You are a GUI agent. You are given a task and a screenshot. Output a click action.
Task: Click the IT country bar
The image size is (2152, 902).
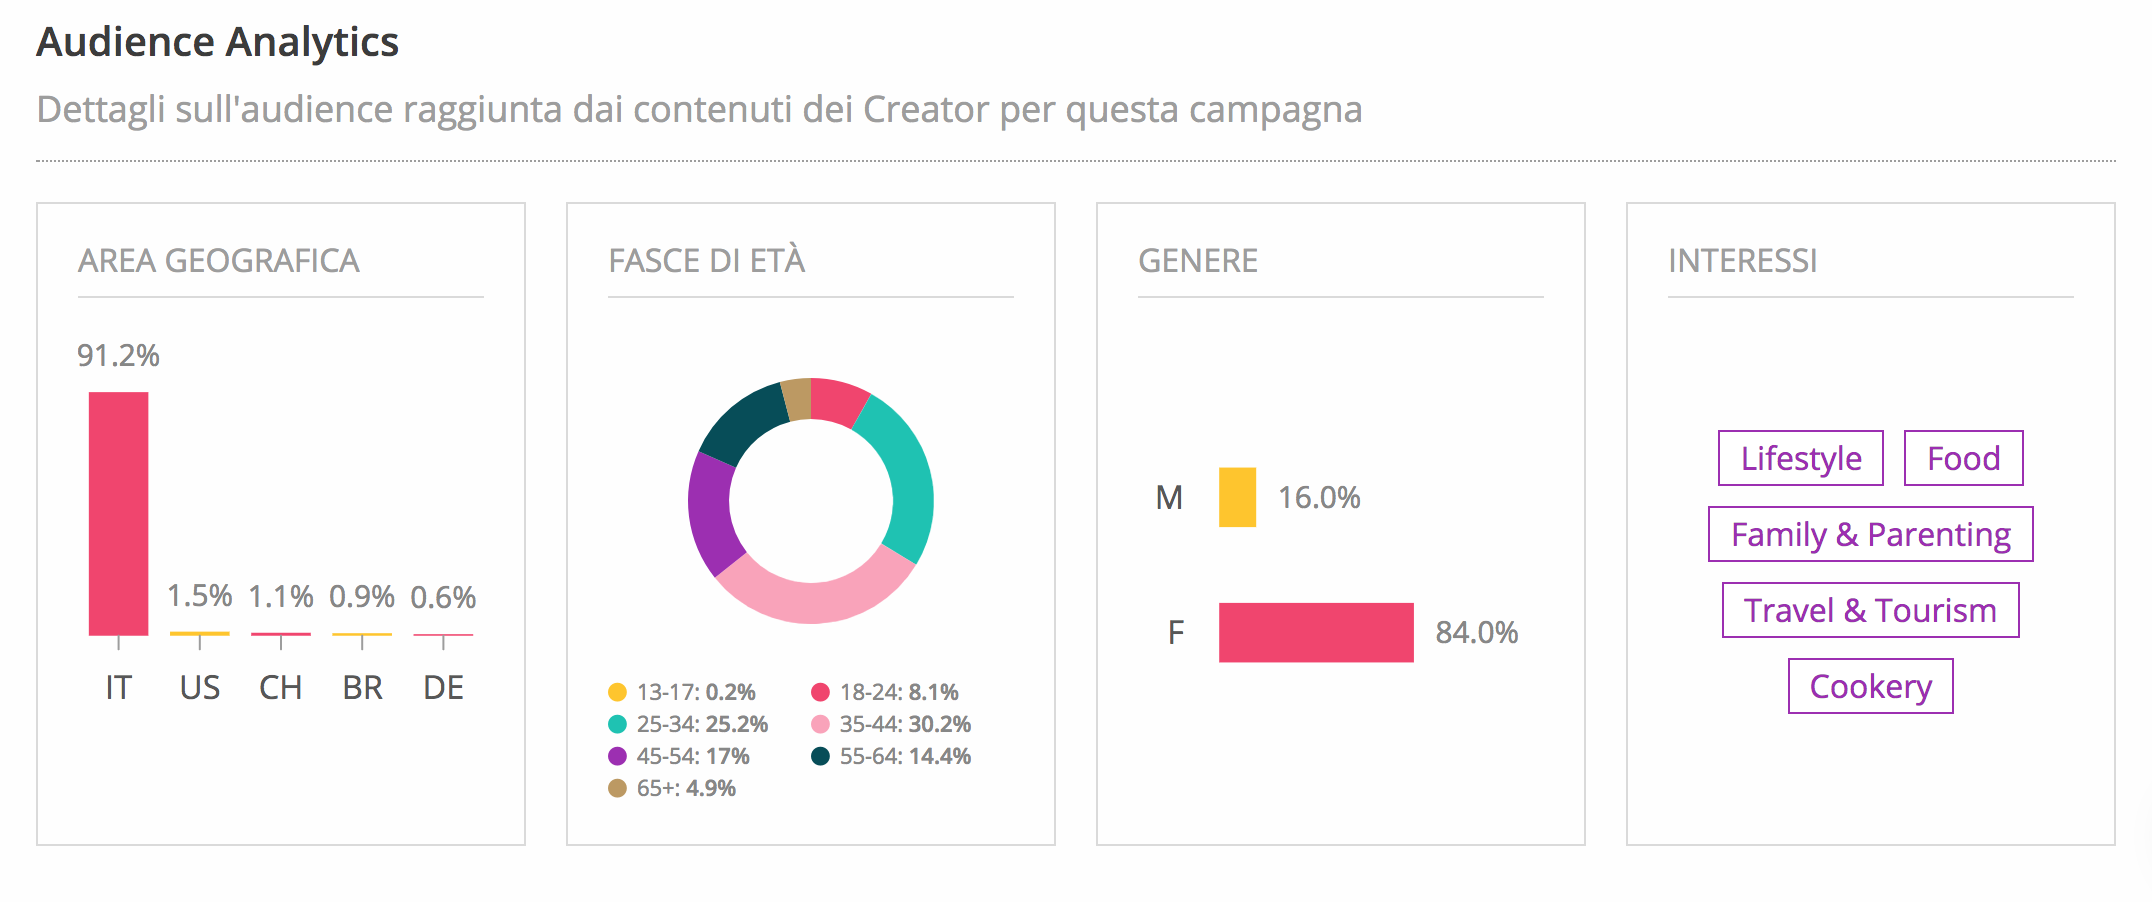coord(118,513)
